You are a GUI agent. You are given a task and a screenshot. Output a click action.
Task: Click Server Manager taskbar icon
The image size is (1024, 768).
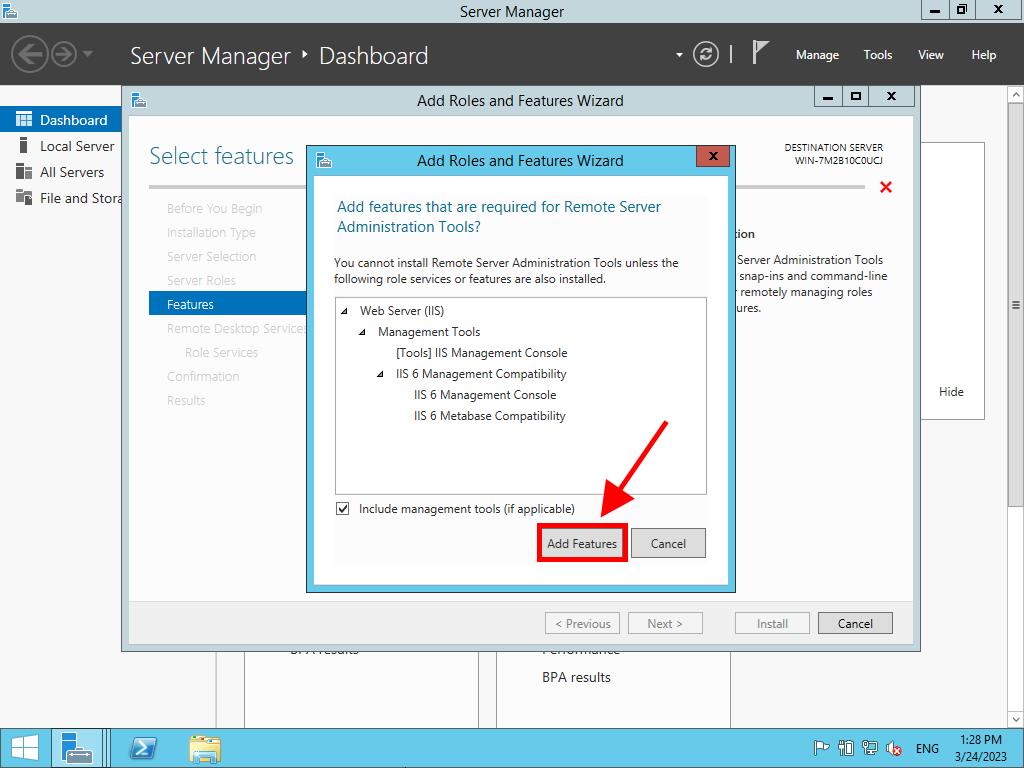pyautogui.click(x=77, y=748)
